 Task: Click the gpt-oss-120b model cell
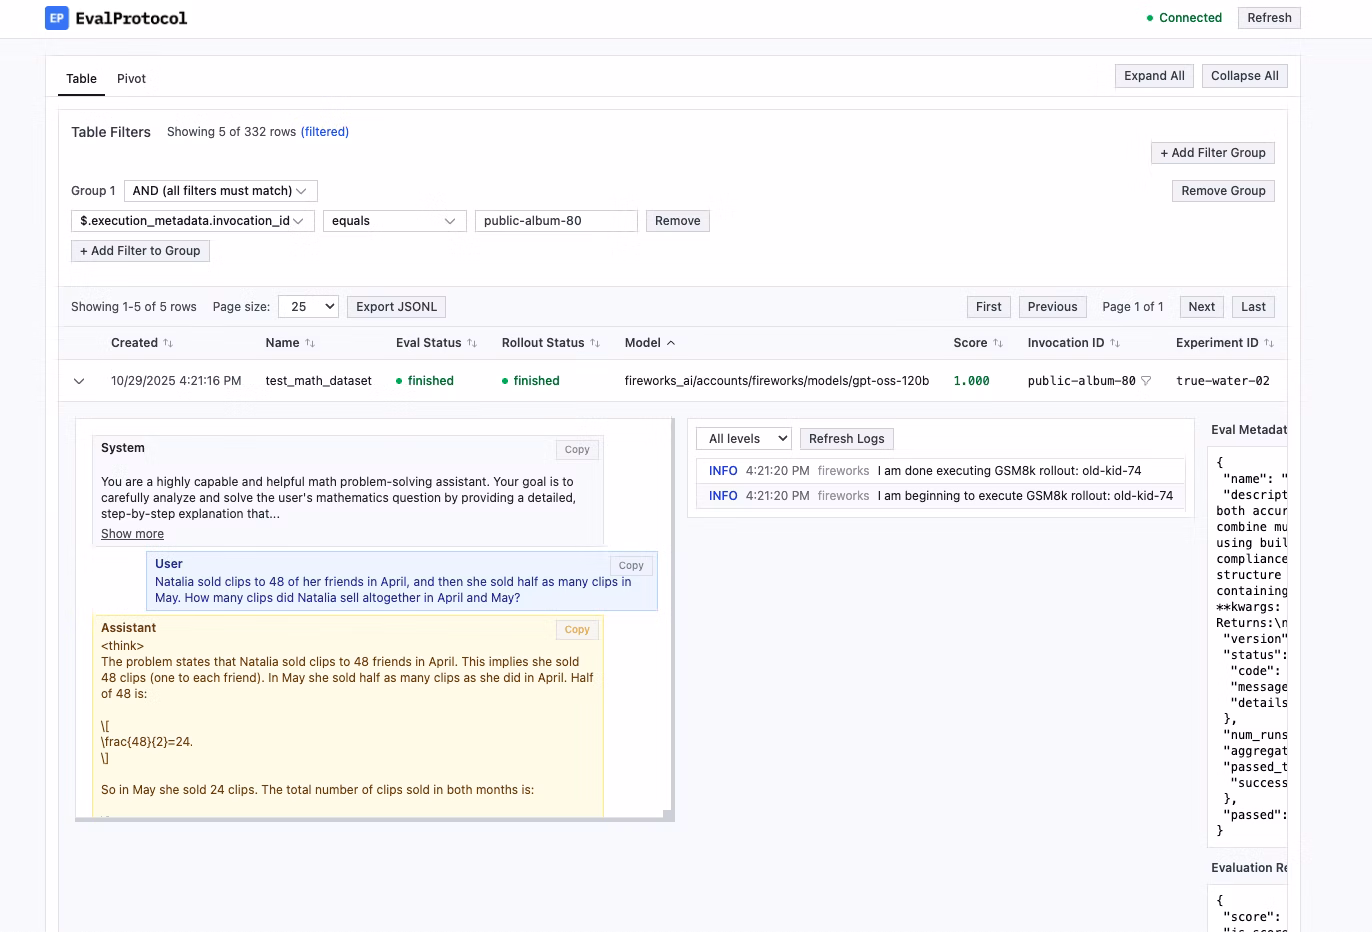[x=777, y=381]
